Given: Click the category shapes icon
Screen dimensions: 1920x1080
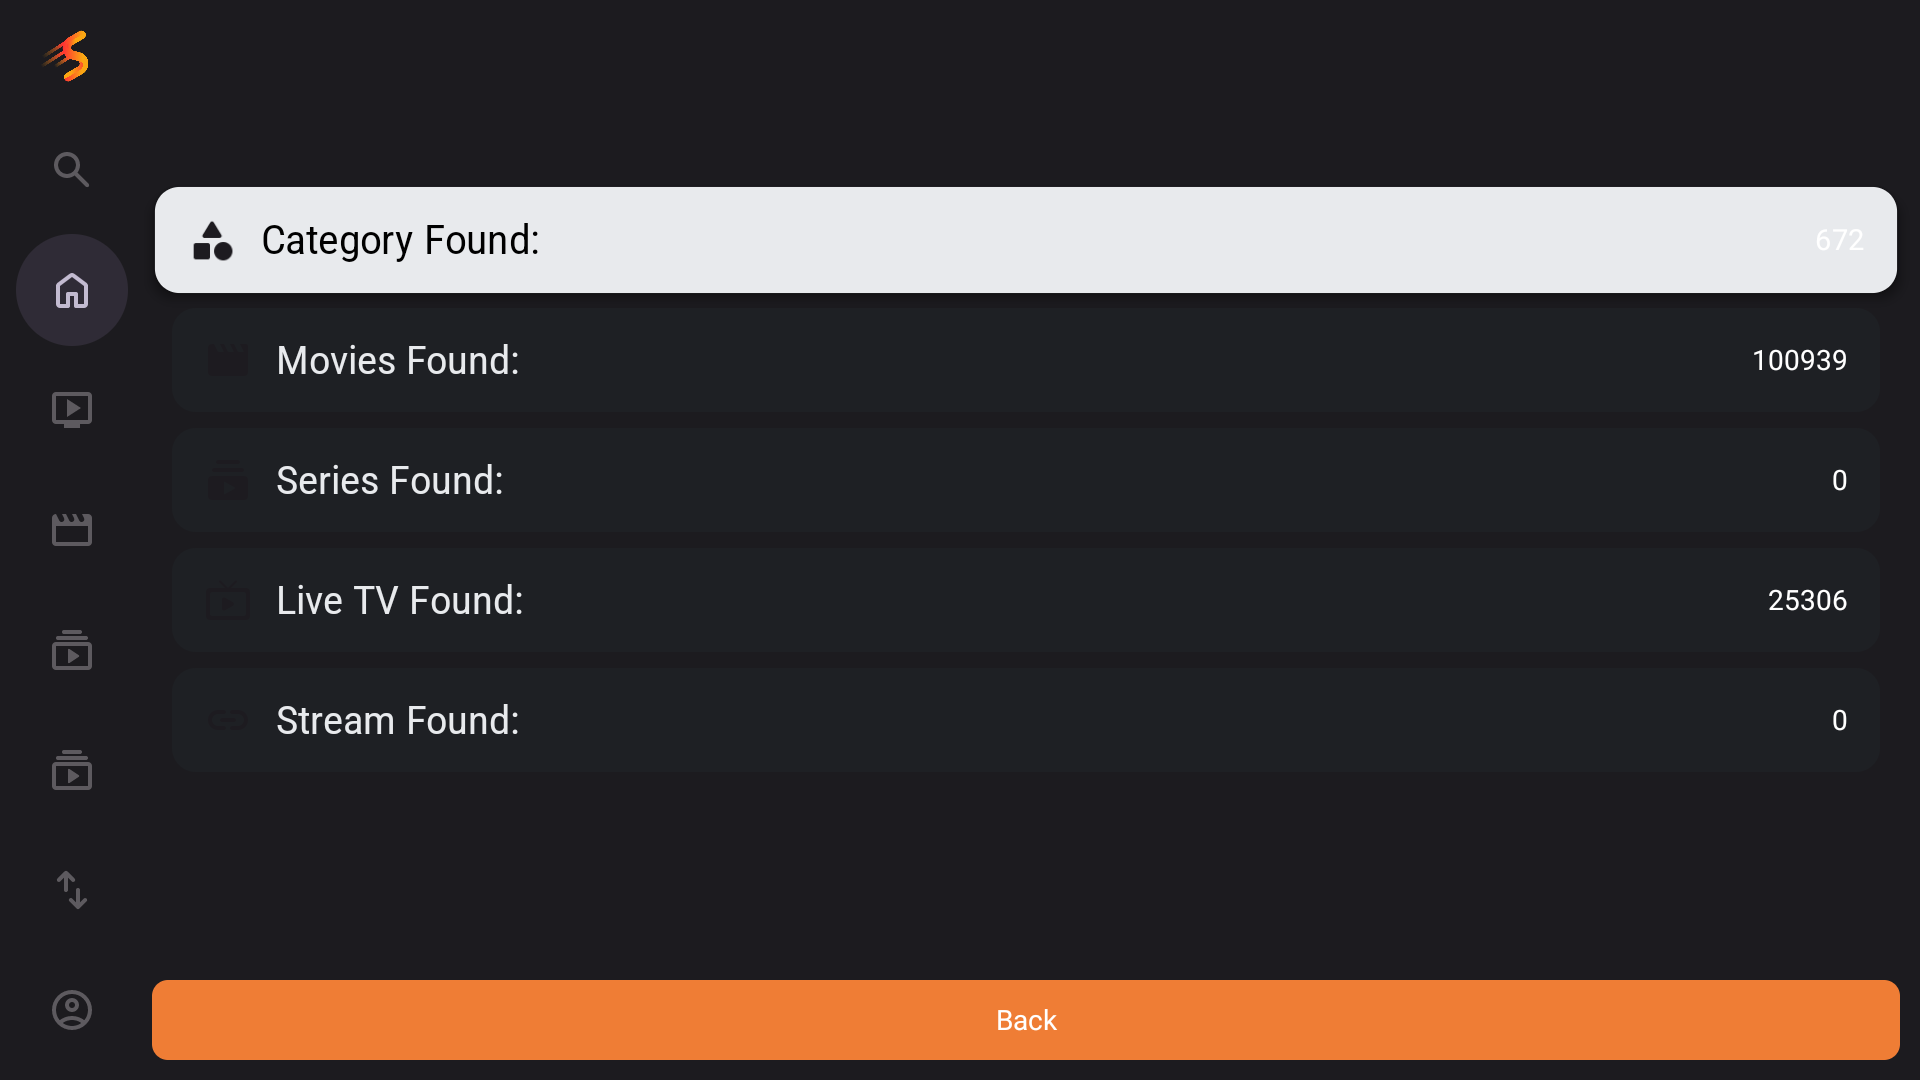Looking at the screenshot, I should coord(212,240).
